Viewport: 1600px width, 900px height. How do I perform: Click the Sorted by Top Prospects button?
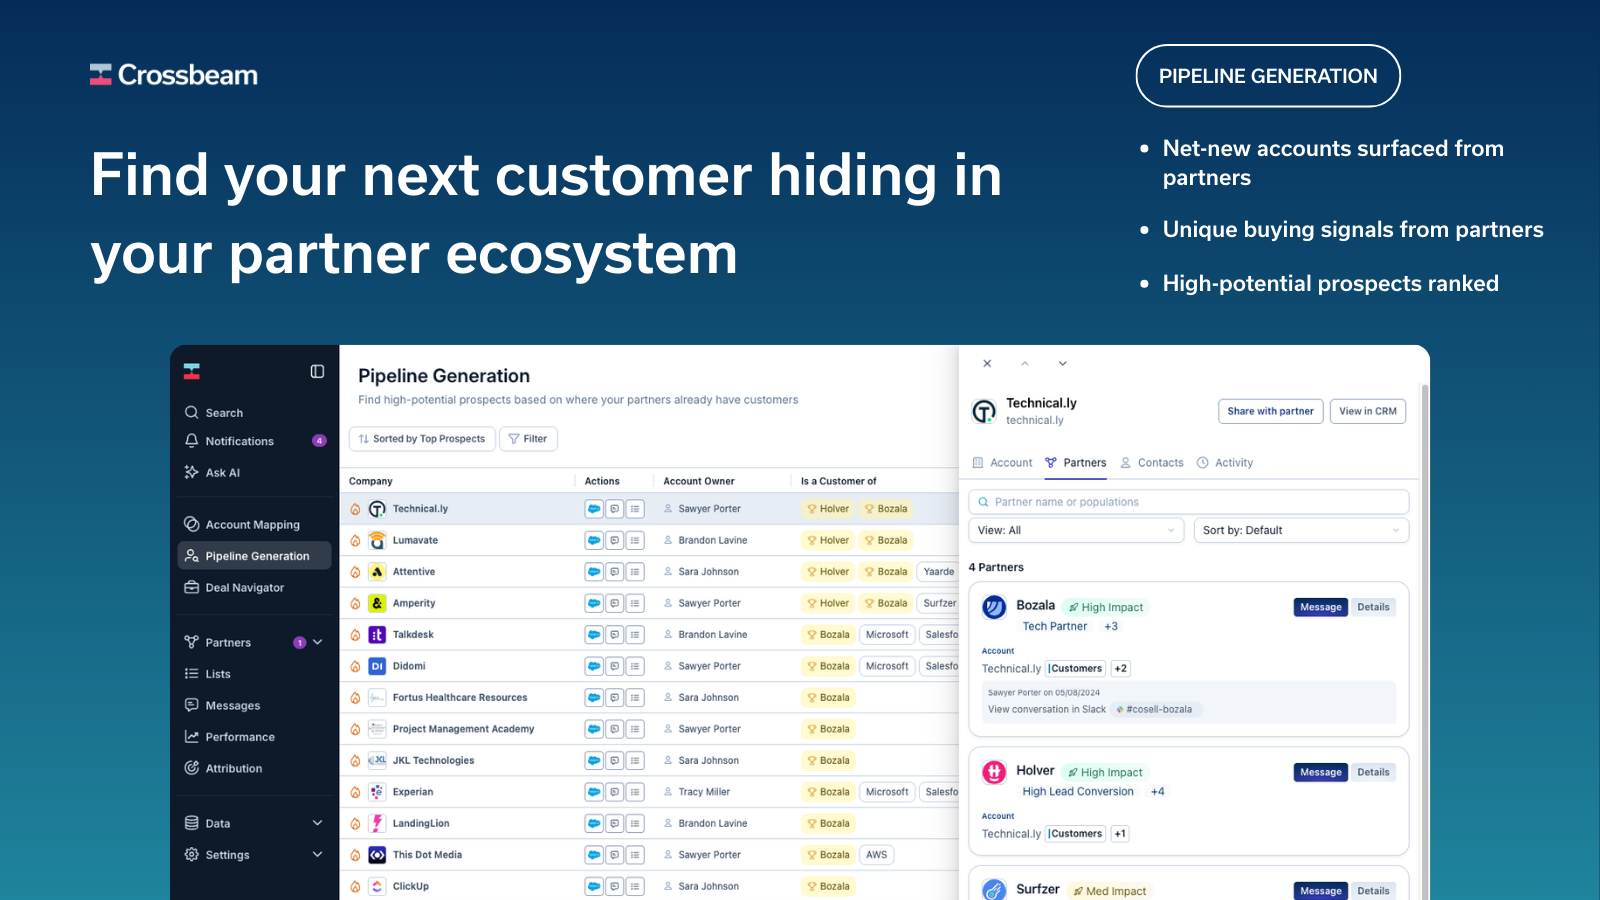(x=422, y=439)
